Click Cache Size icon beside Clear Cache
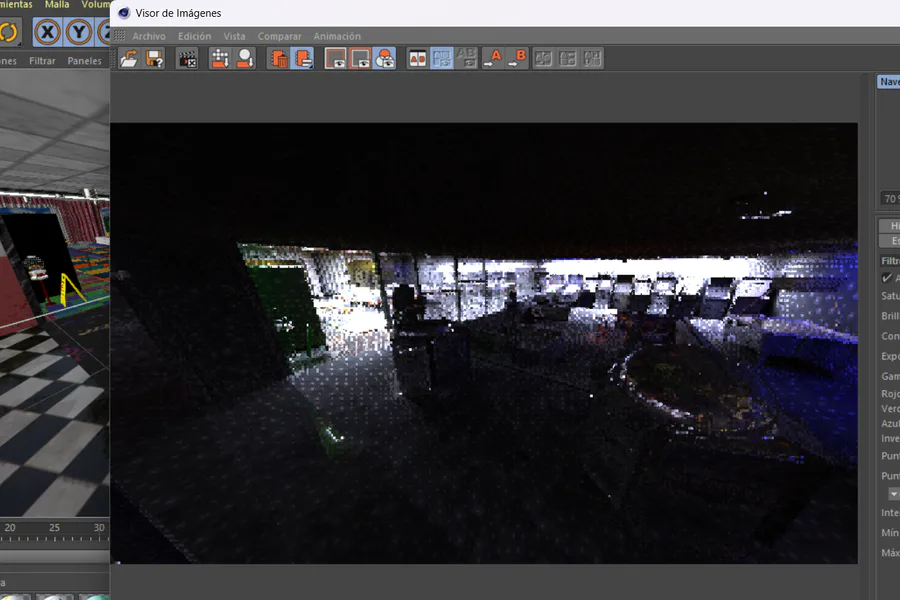 [x=245, y=59]
